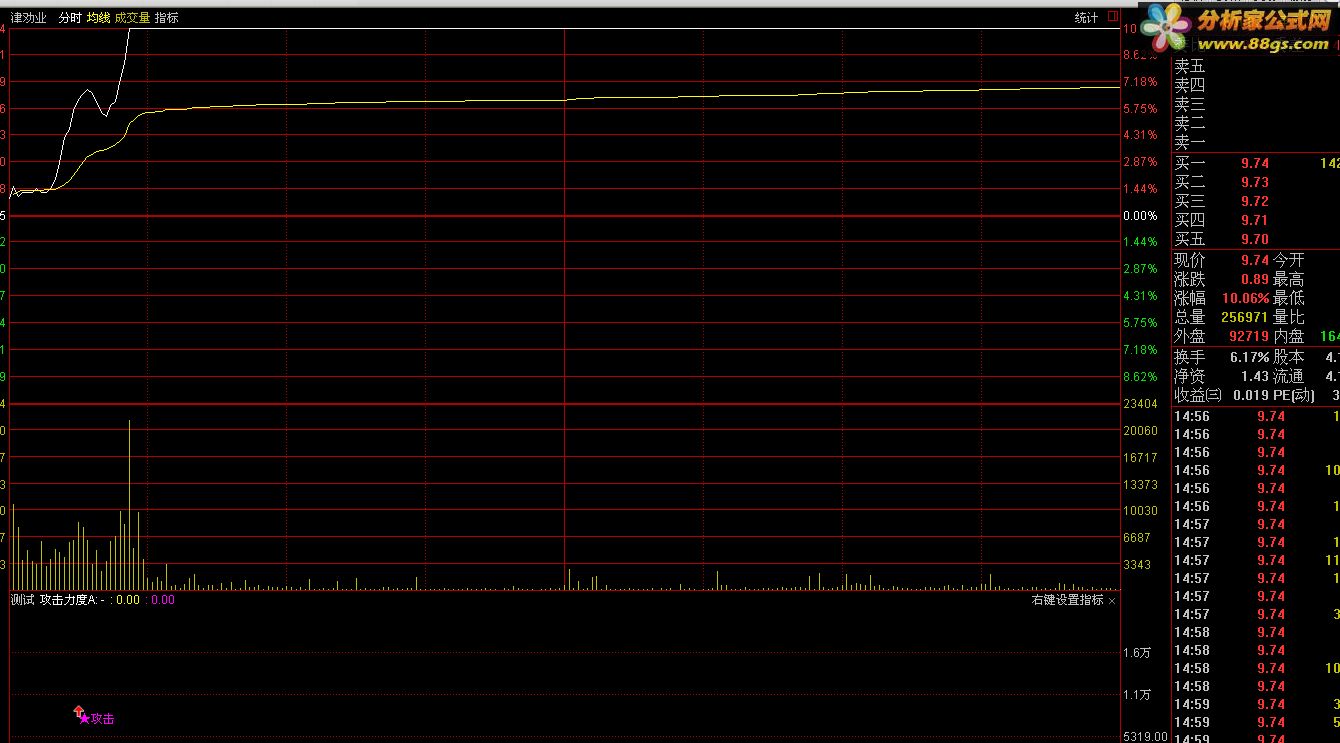Image resolution: width=1340 pixels, height=743 pixels.
Task: Click the 5319.00 indicator axis value
Action: point(1145,737)
